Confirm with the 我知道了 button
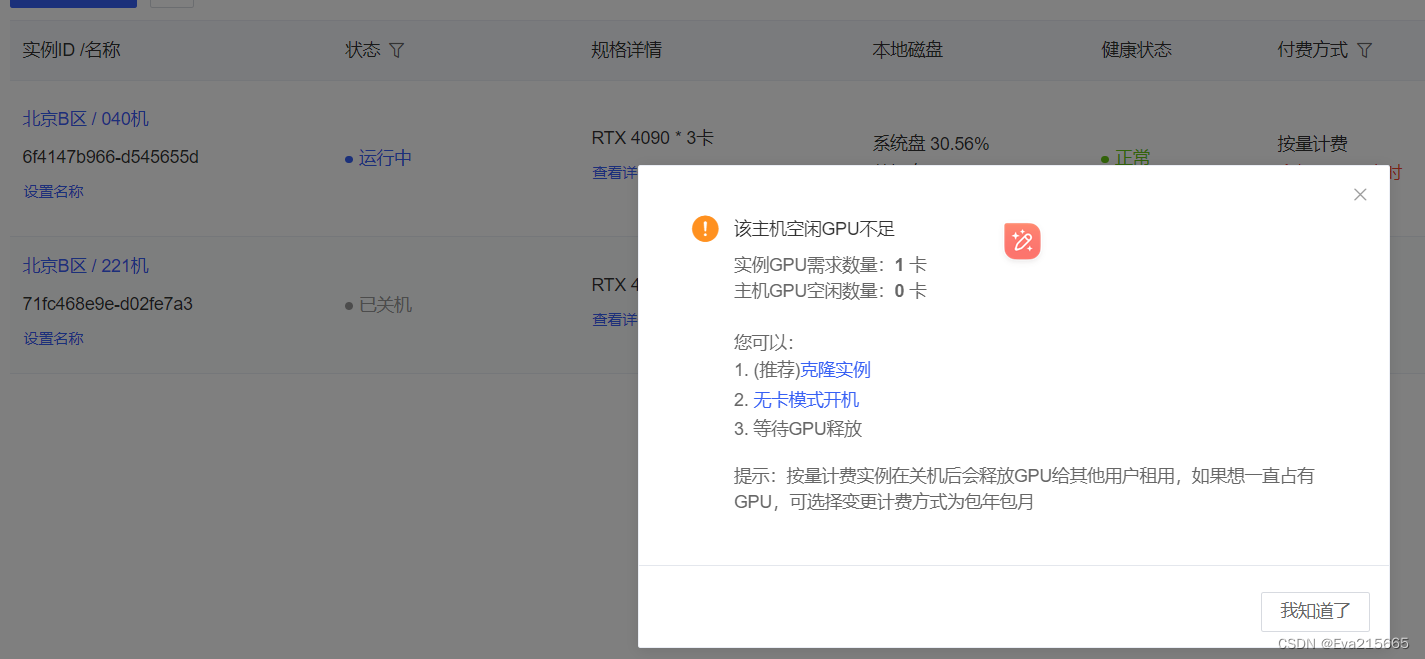This screenshot has height=659, width=1425. click(x=1315, y=611)
